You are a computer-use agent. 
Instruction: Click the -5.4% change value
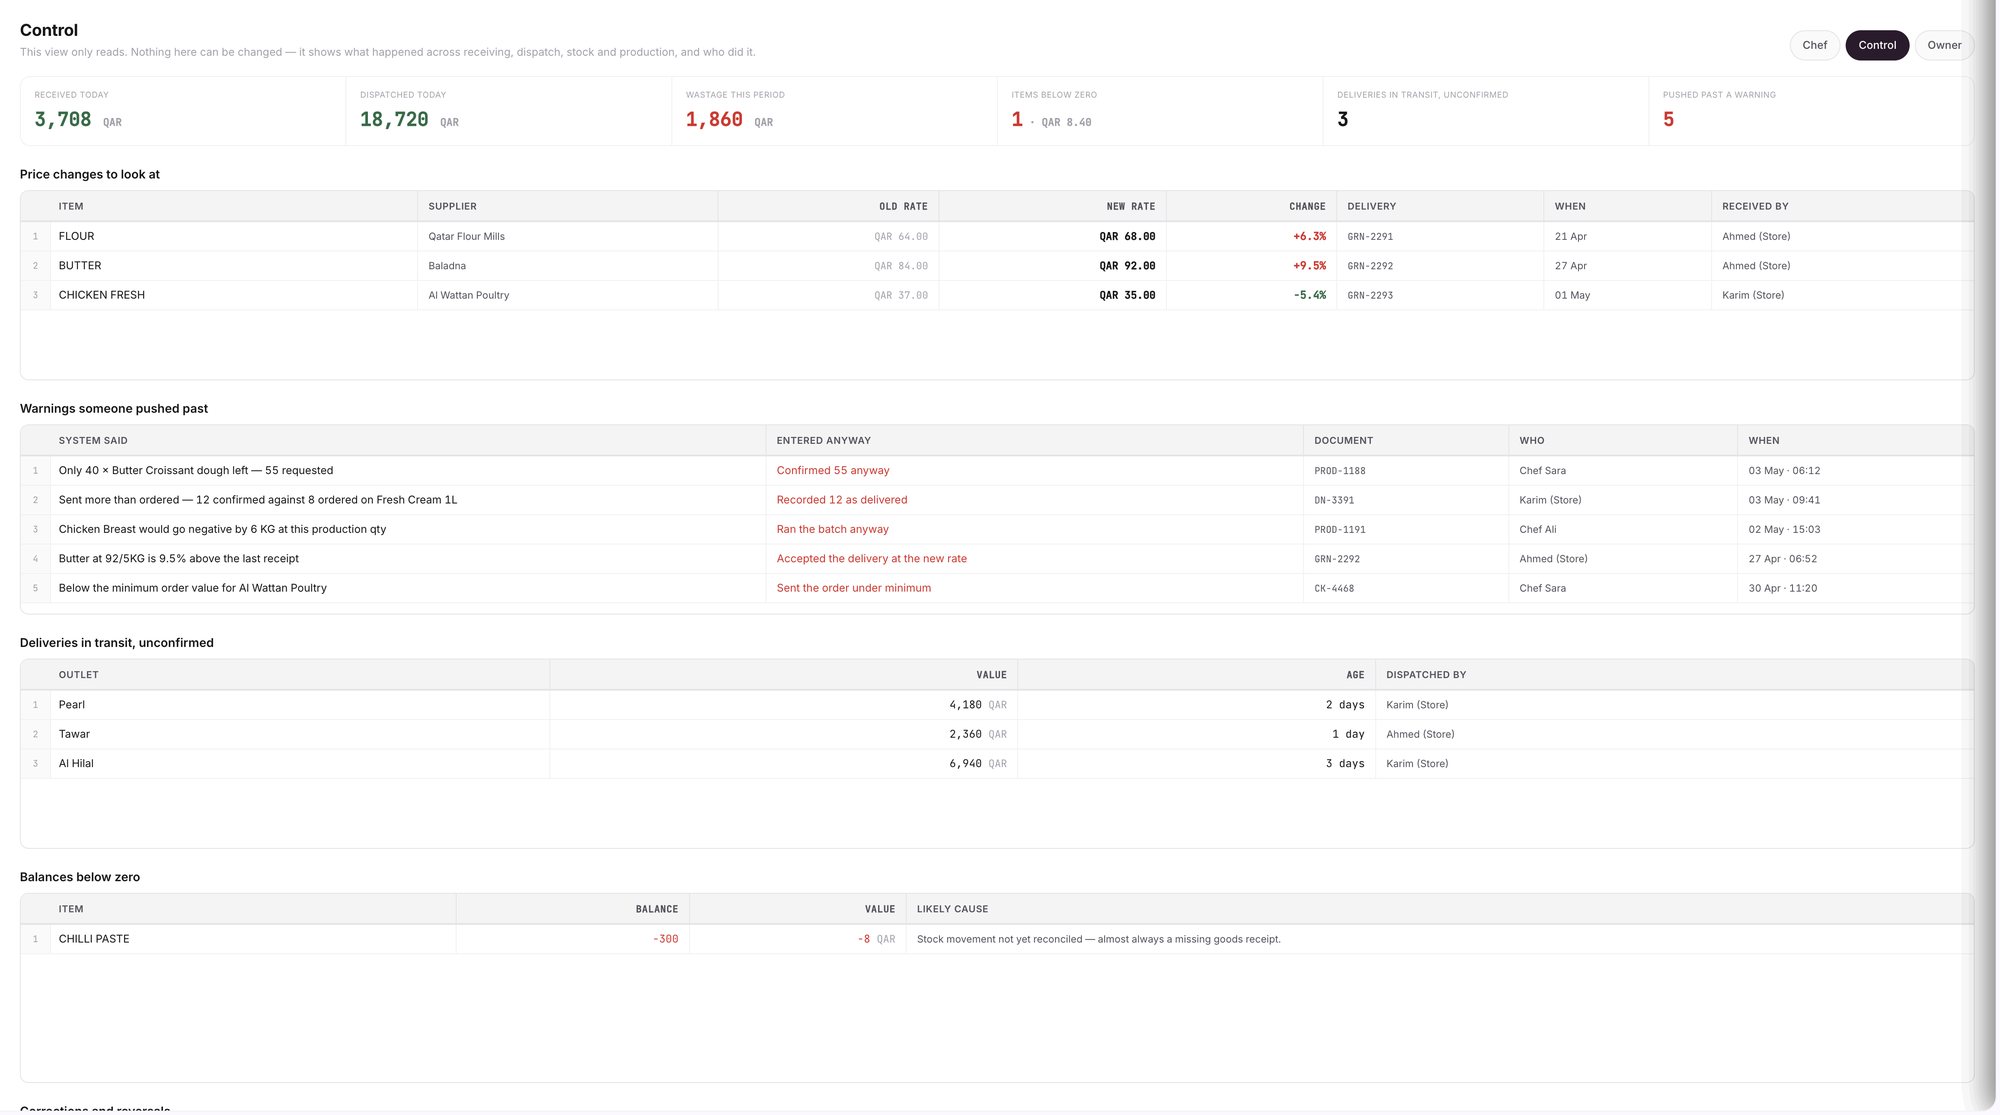[x=1309, y=296]
